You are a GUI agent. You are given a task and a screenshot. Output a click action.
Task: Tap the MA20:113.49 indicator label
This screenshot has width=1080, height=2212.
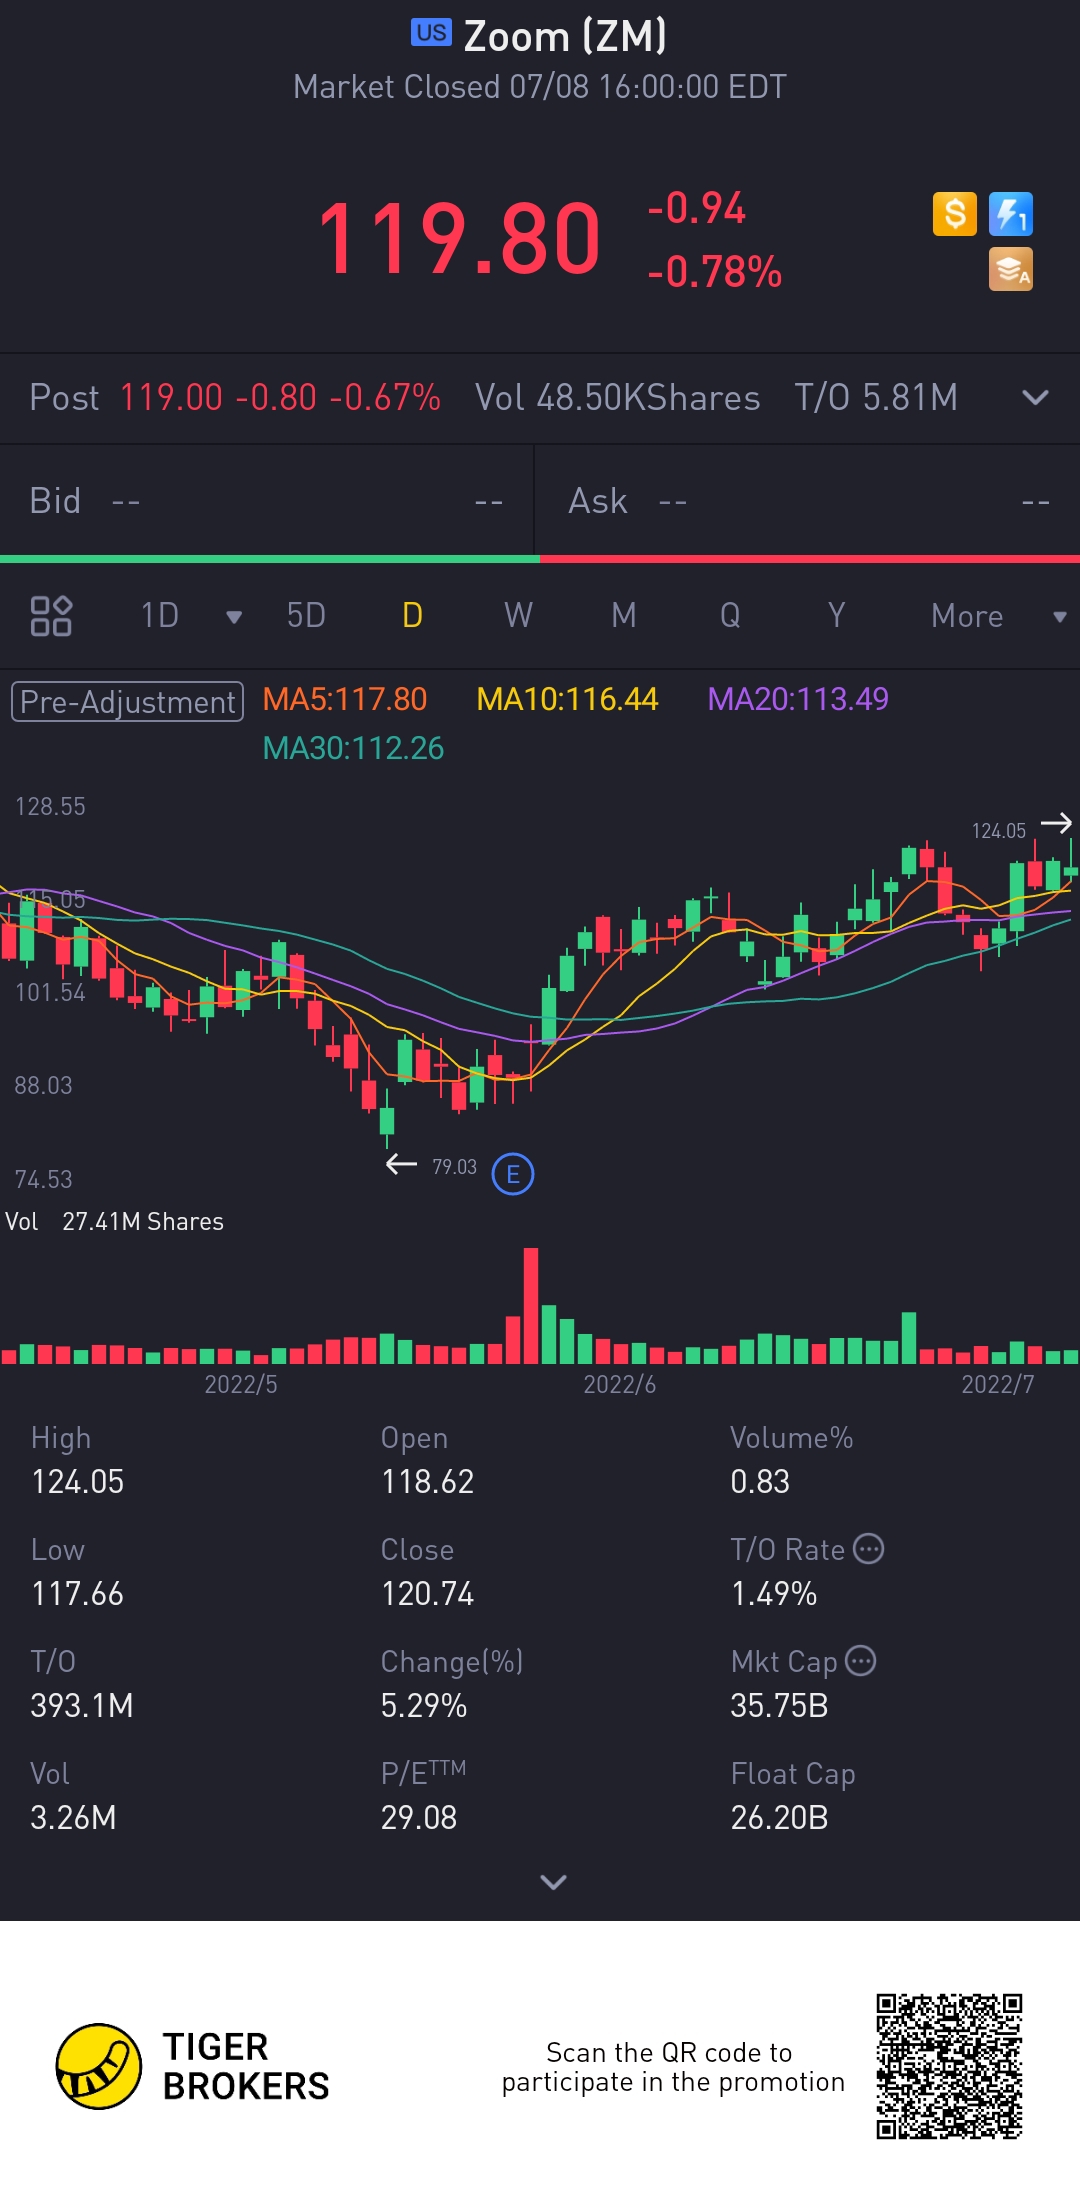(x=798, y=699)
